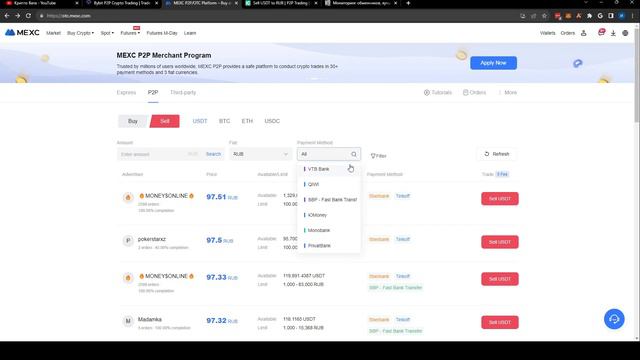Sell USDT to Madamka at 97.32
Viewport: 640px width, 360px height.
point(500,322)
